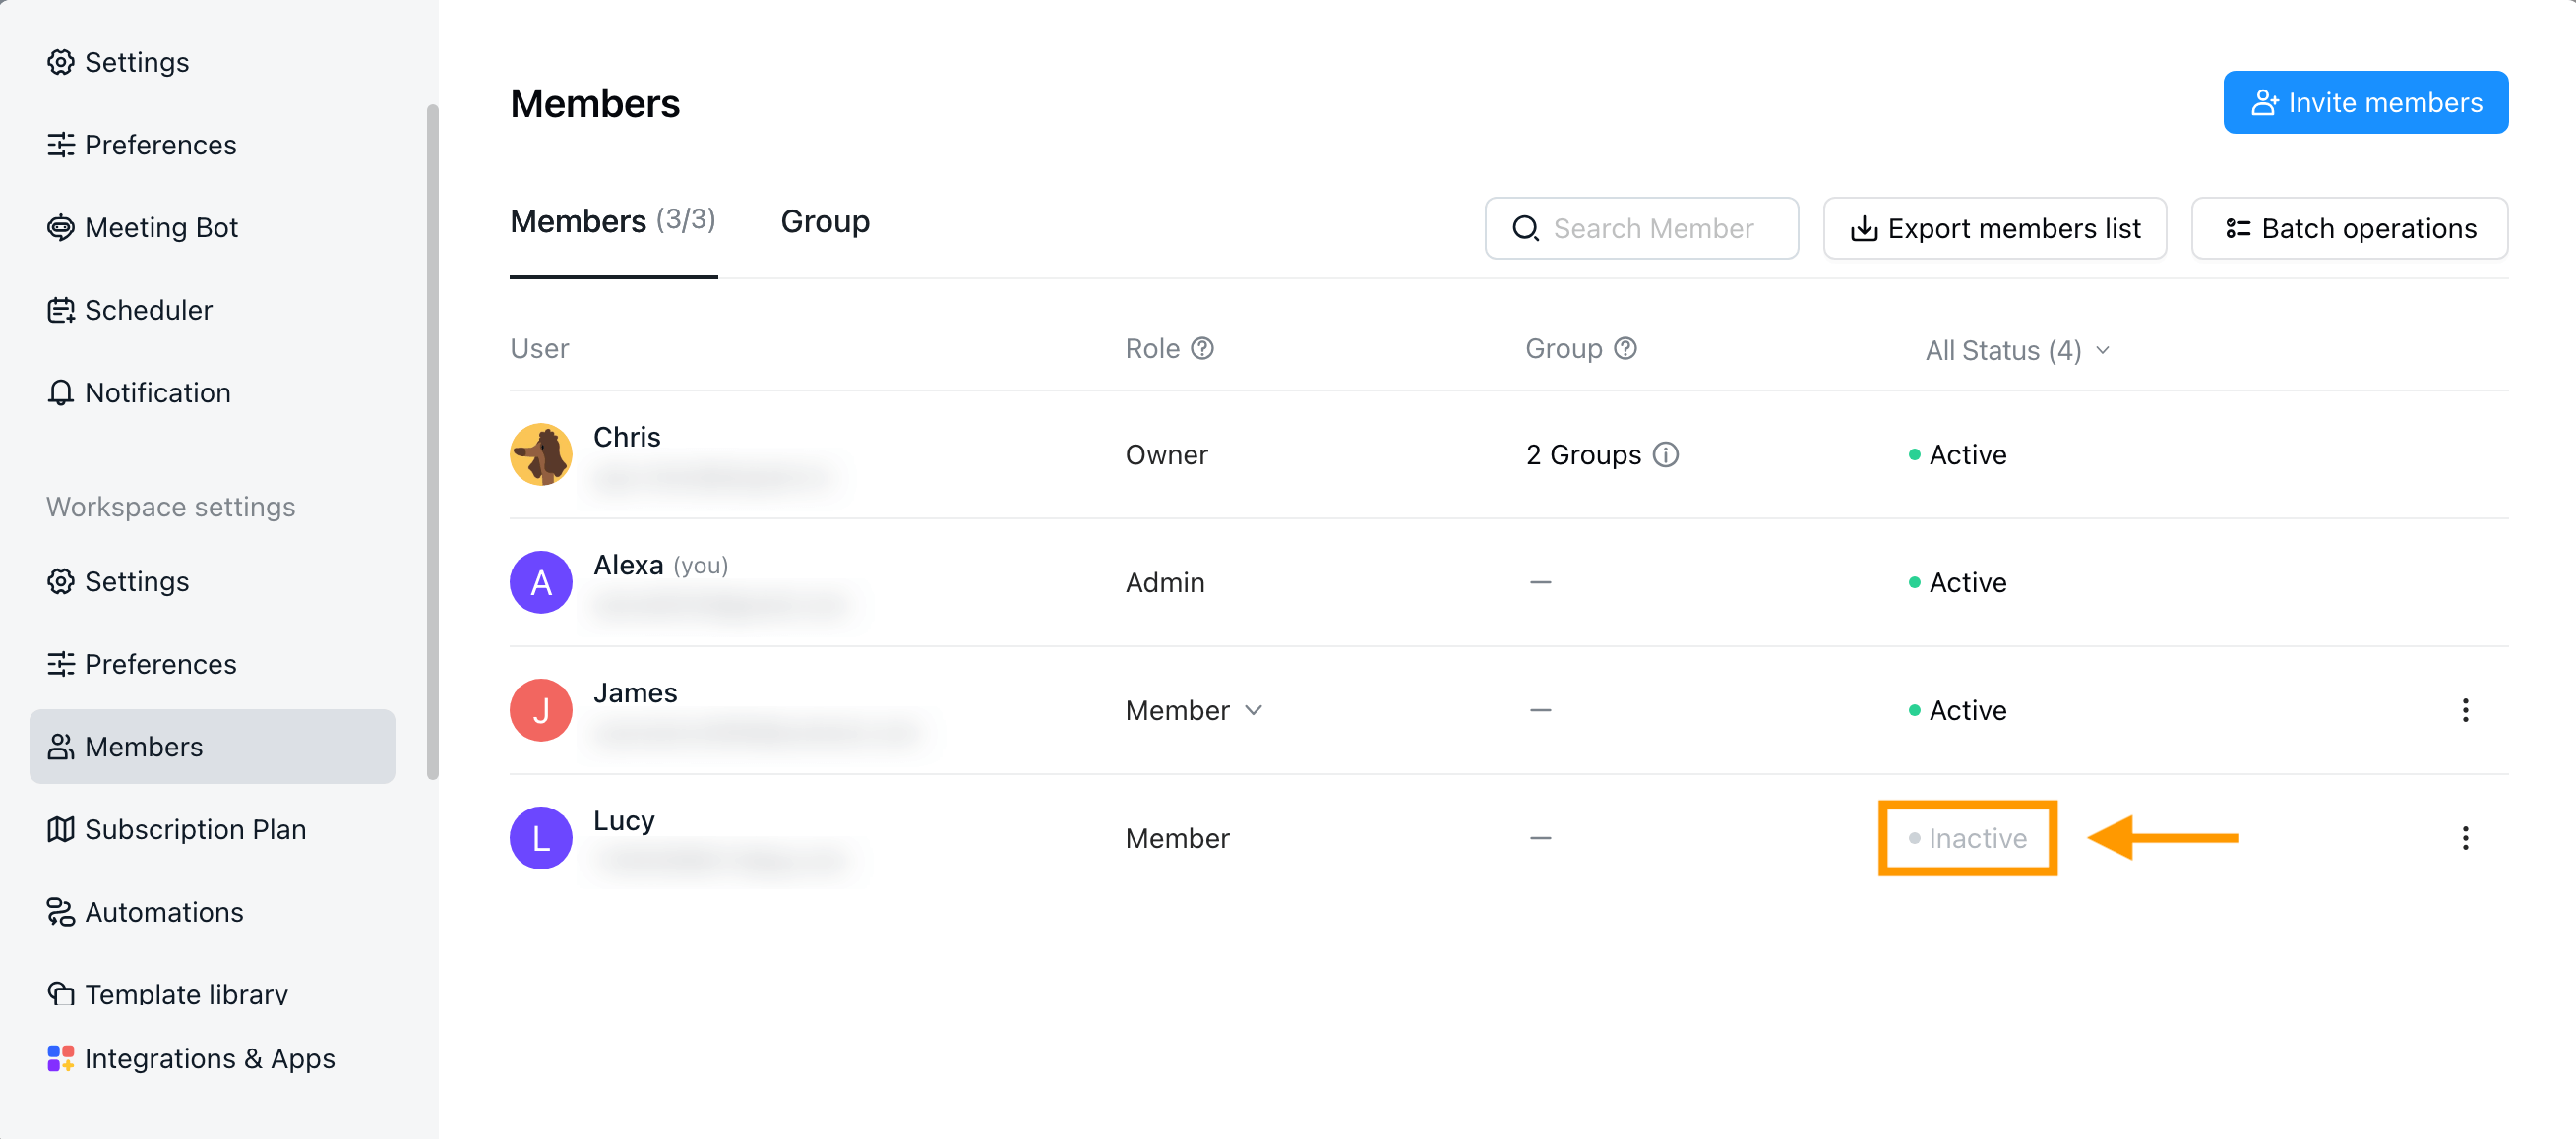Click the Role help question-mark icon
The height and width of the screenshot is (1139, 2576).
coord(1203,348)
